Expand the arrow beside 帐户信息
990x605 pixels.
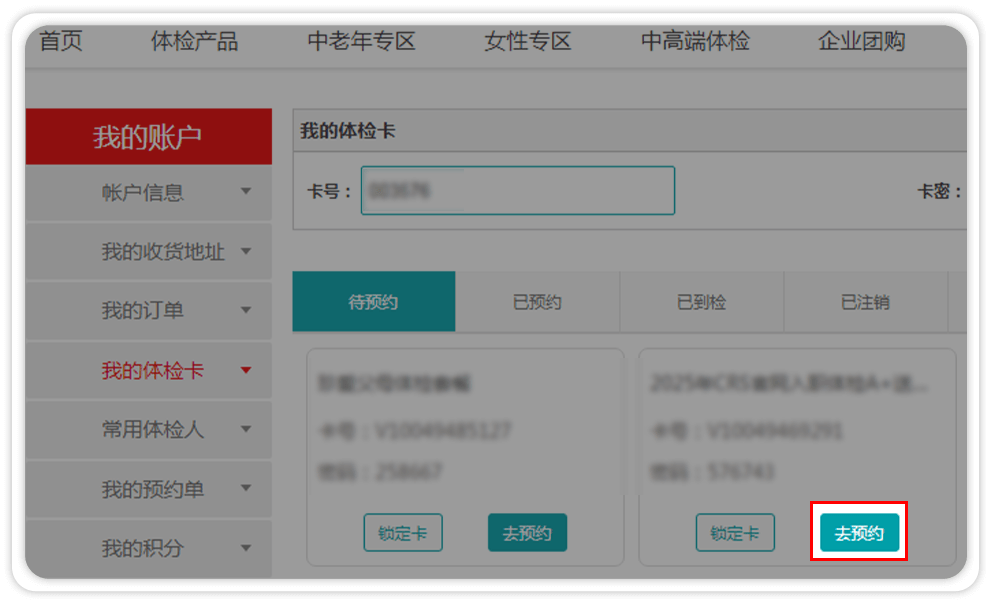(x=246, y=192)
